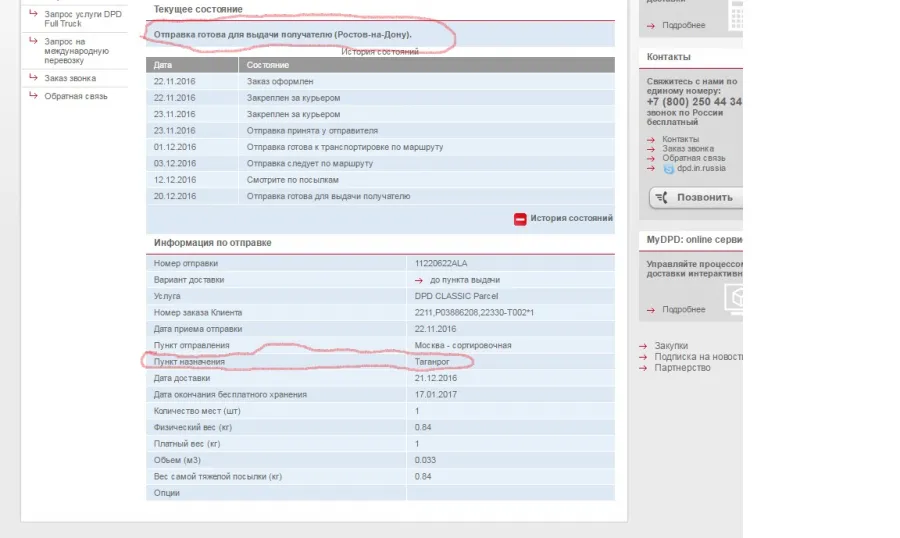This screenshot has height=538, width=900.
Task: Open the Подписка на новости link
Action: [699, 357]
